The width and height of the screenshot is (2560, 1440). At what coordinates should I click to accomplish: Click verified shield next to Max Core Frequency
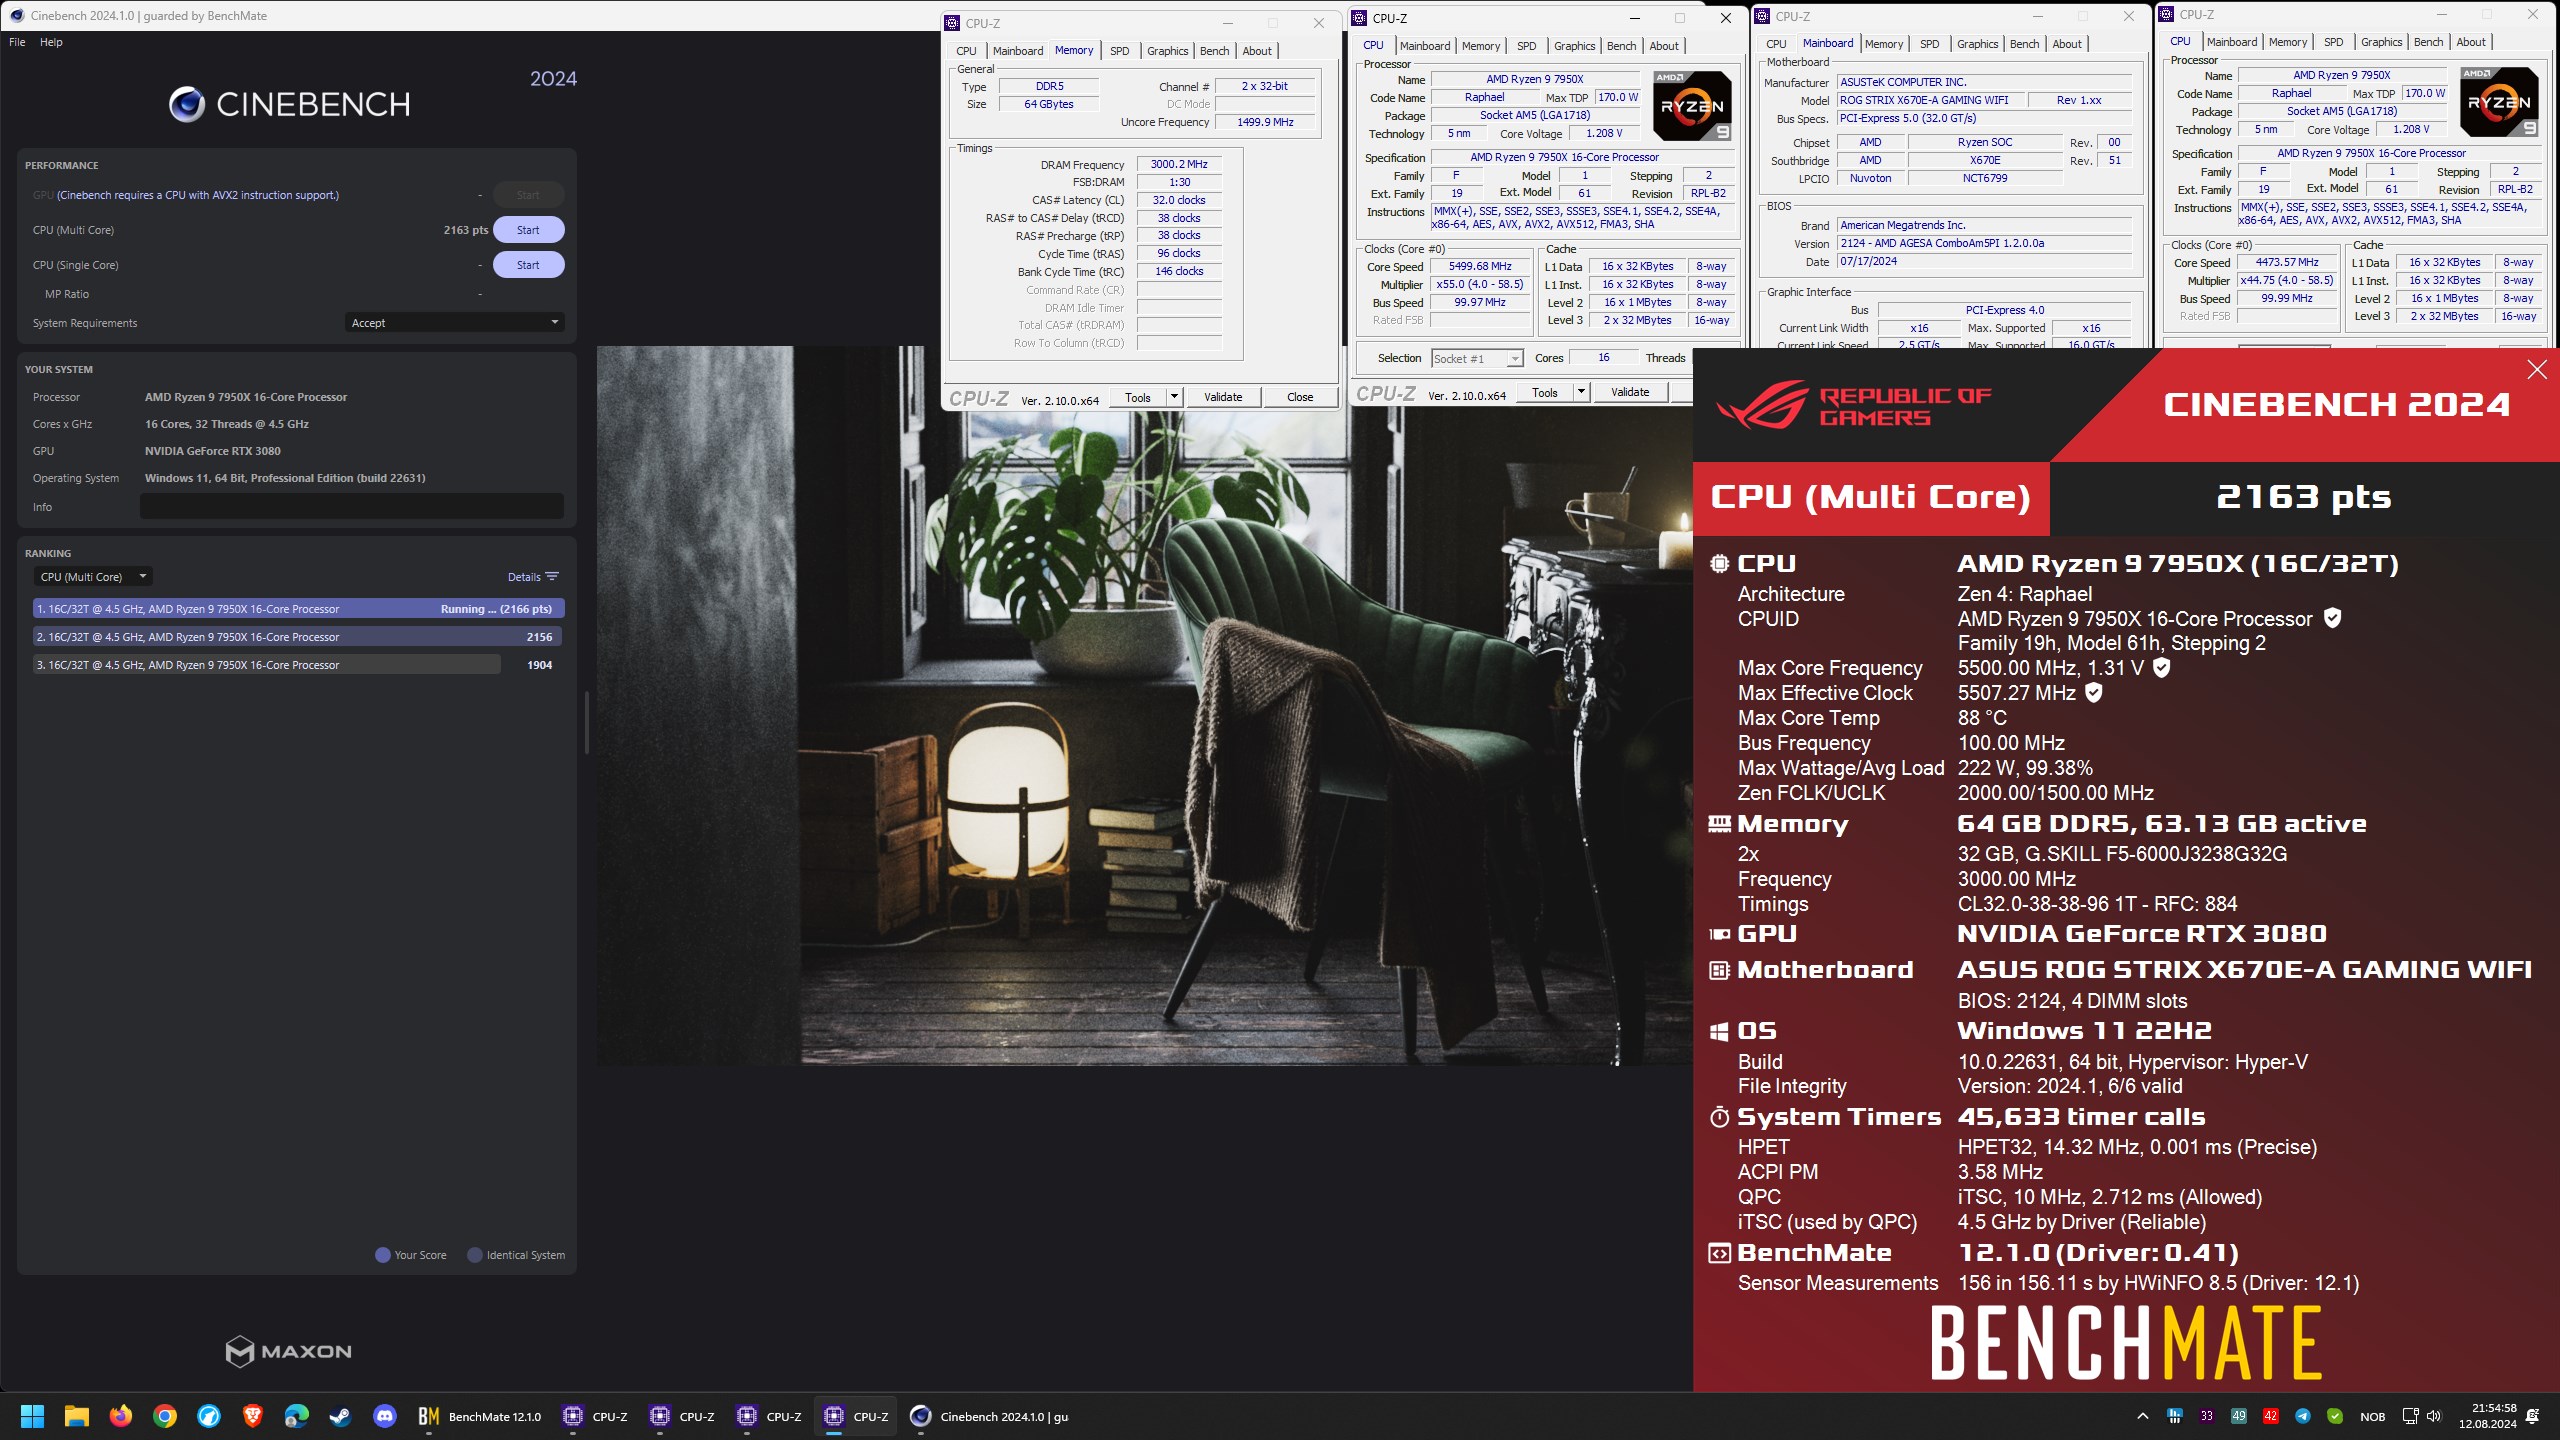(2161, 667)
